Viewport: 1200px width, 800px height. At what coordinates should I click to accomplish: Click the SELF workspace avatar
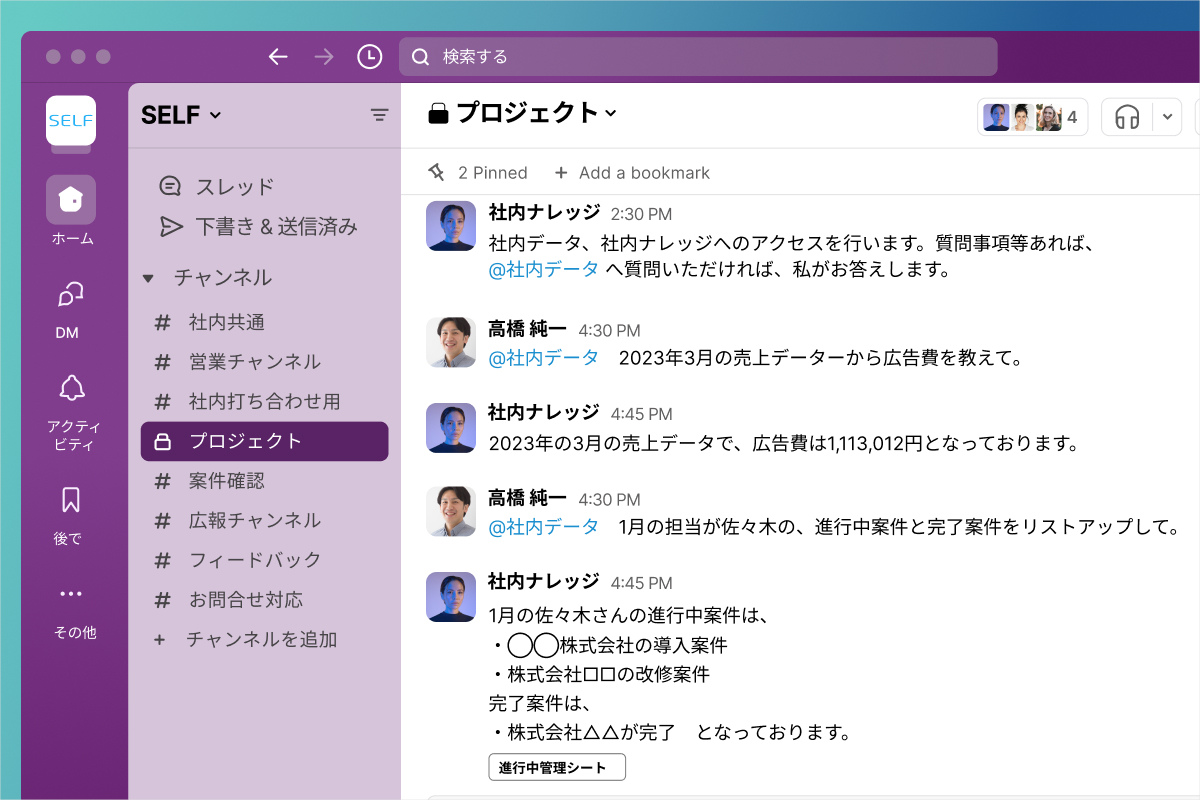[70, 120]
